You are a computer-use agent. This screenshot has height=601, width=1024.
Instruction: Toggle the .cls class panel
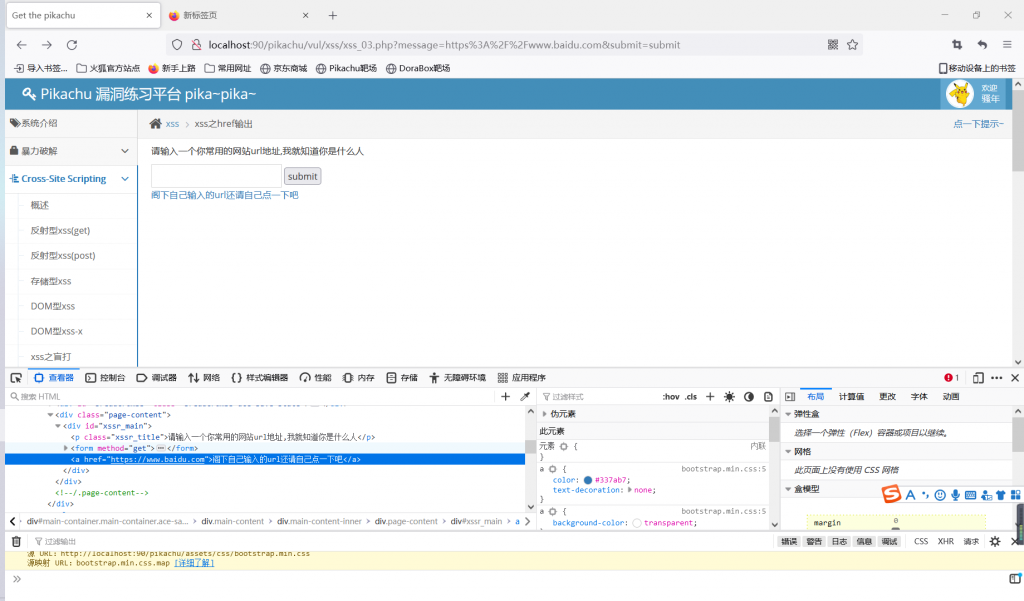click(x=691, y=397)
